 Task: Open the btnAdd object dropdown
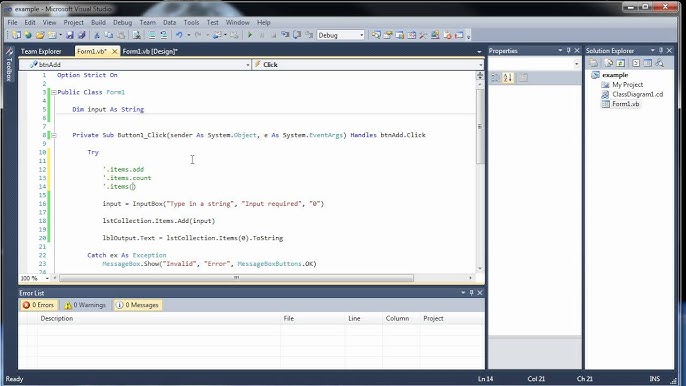coord(135,64)
